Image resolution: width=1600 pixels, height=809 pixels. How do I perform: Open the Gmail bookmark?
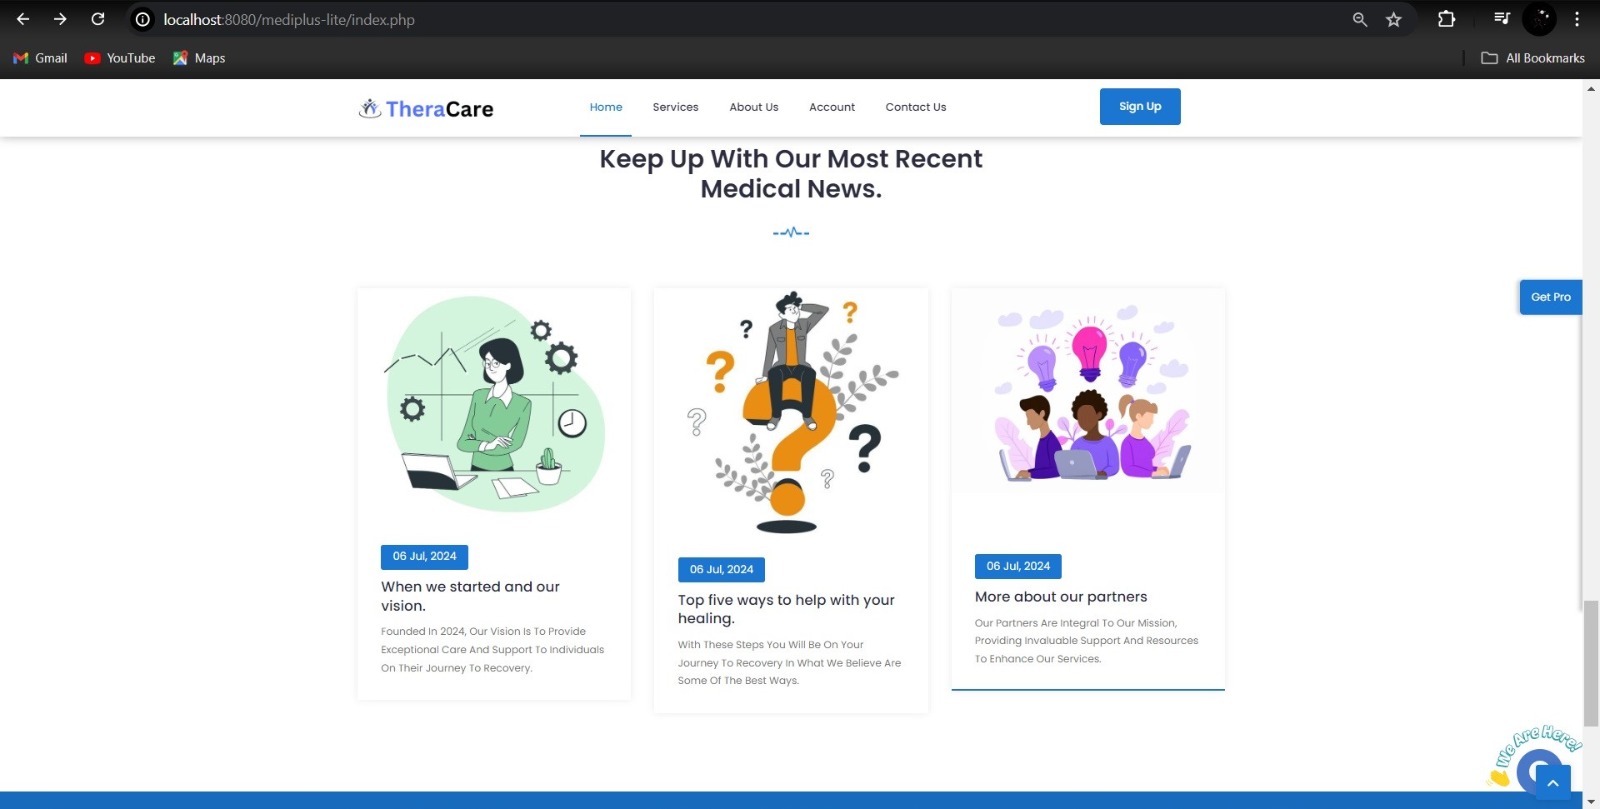coord(40,58)
